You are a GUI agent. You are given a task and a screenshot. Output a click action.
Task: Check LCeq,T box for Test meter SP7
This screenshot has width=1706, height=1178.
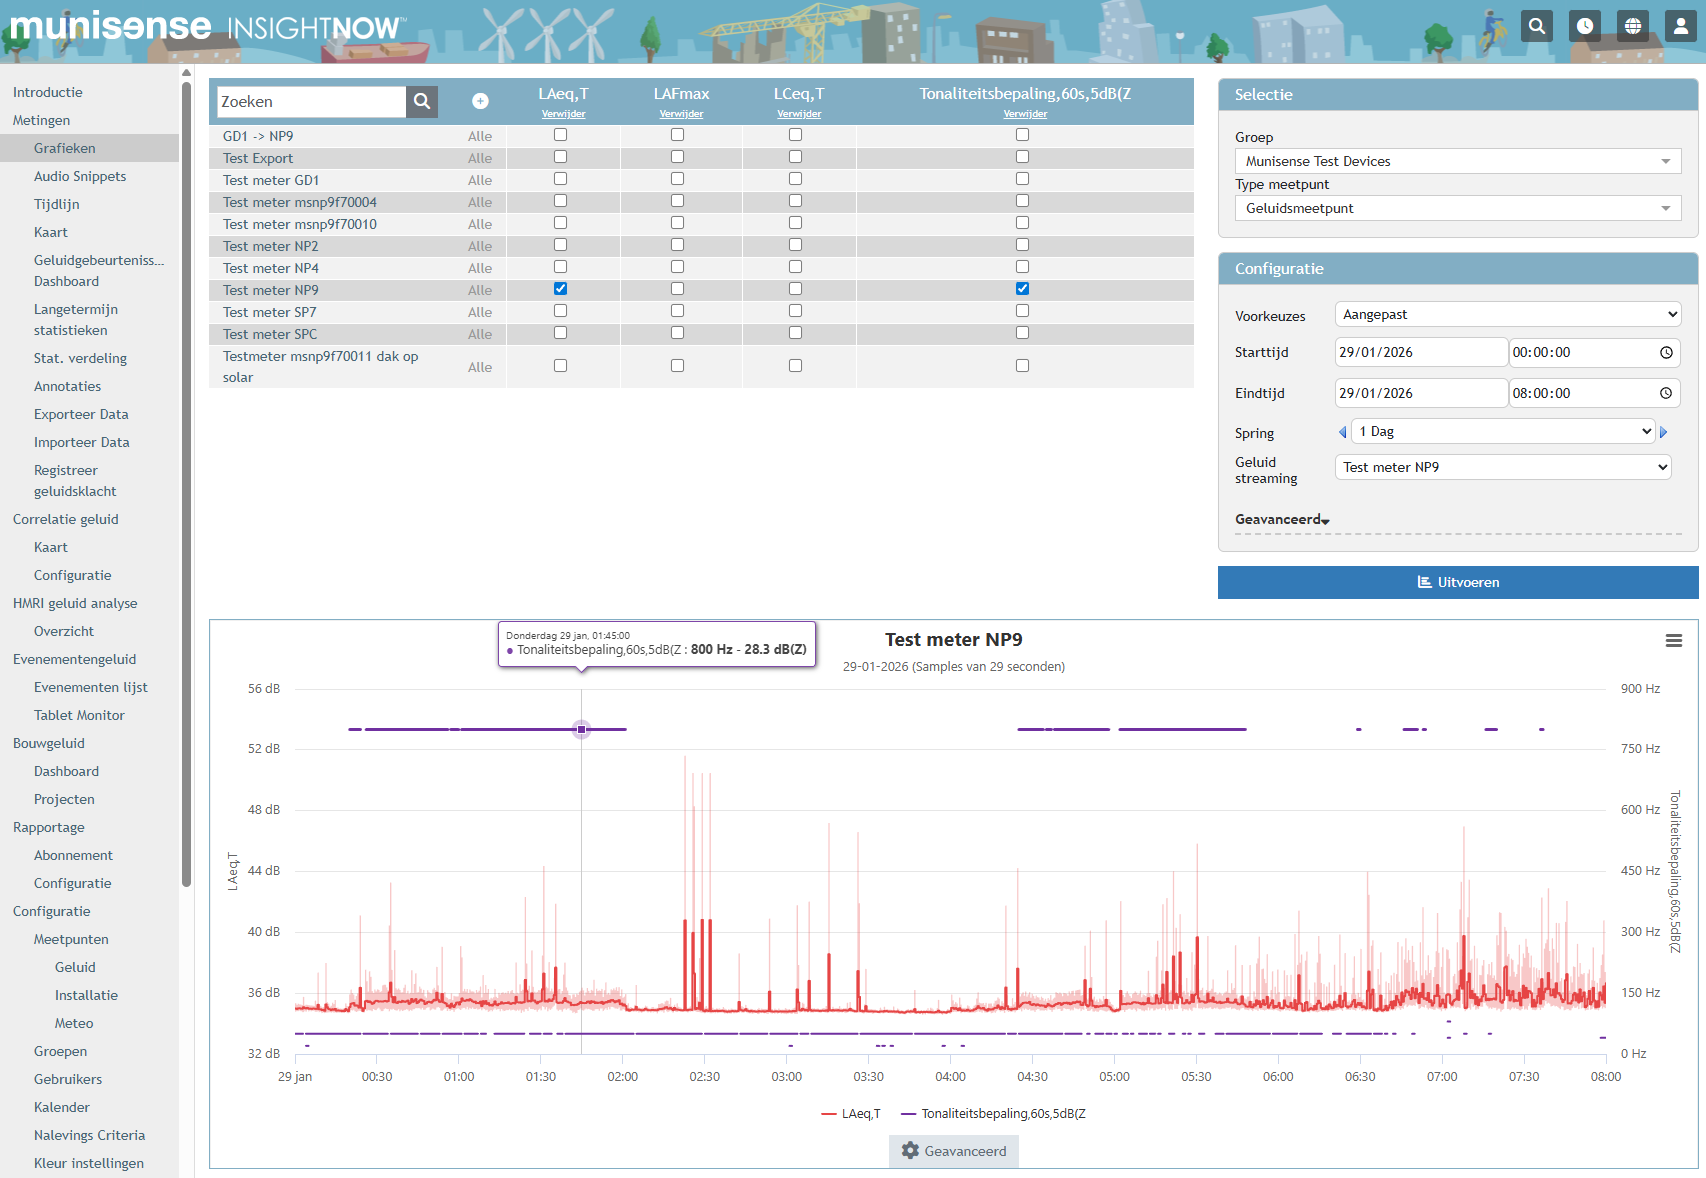[x=795, y=311]
